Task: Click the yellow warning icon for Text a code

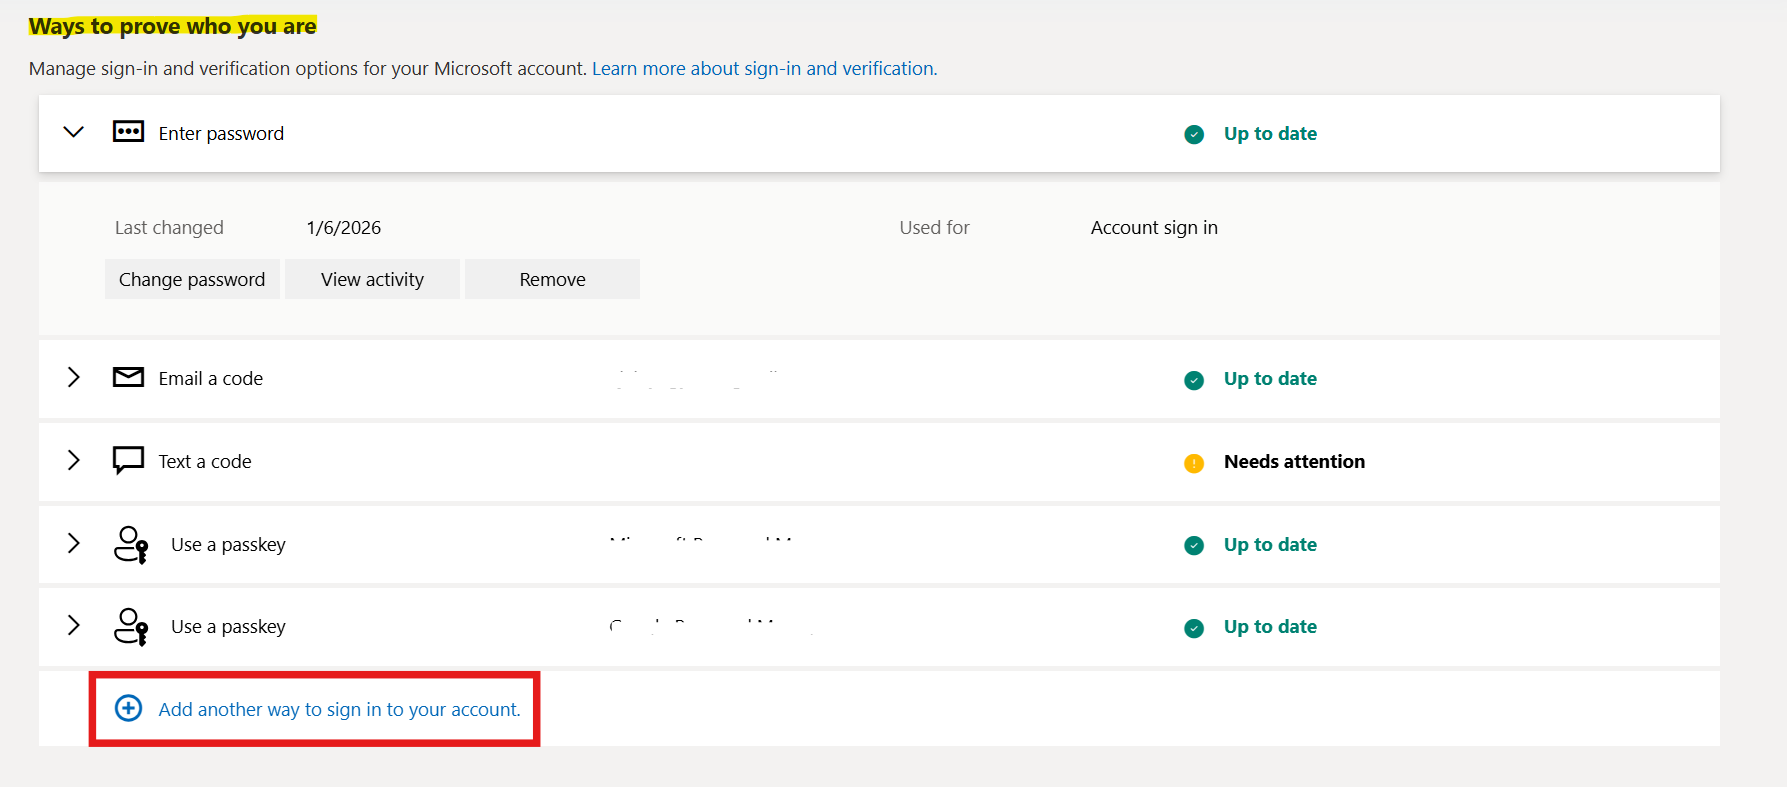Action: (x=1194, y=463)
